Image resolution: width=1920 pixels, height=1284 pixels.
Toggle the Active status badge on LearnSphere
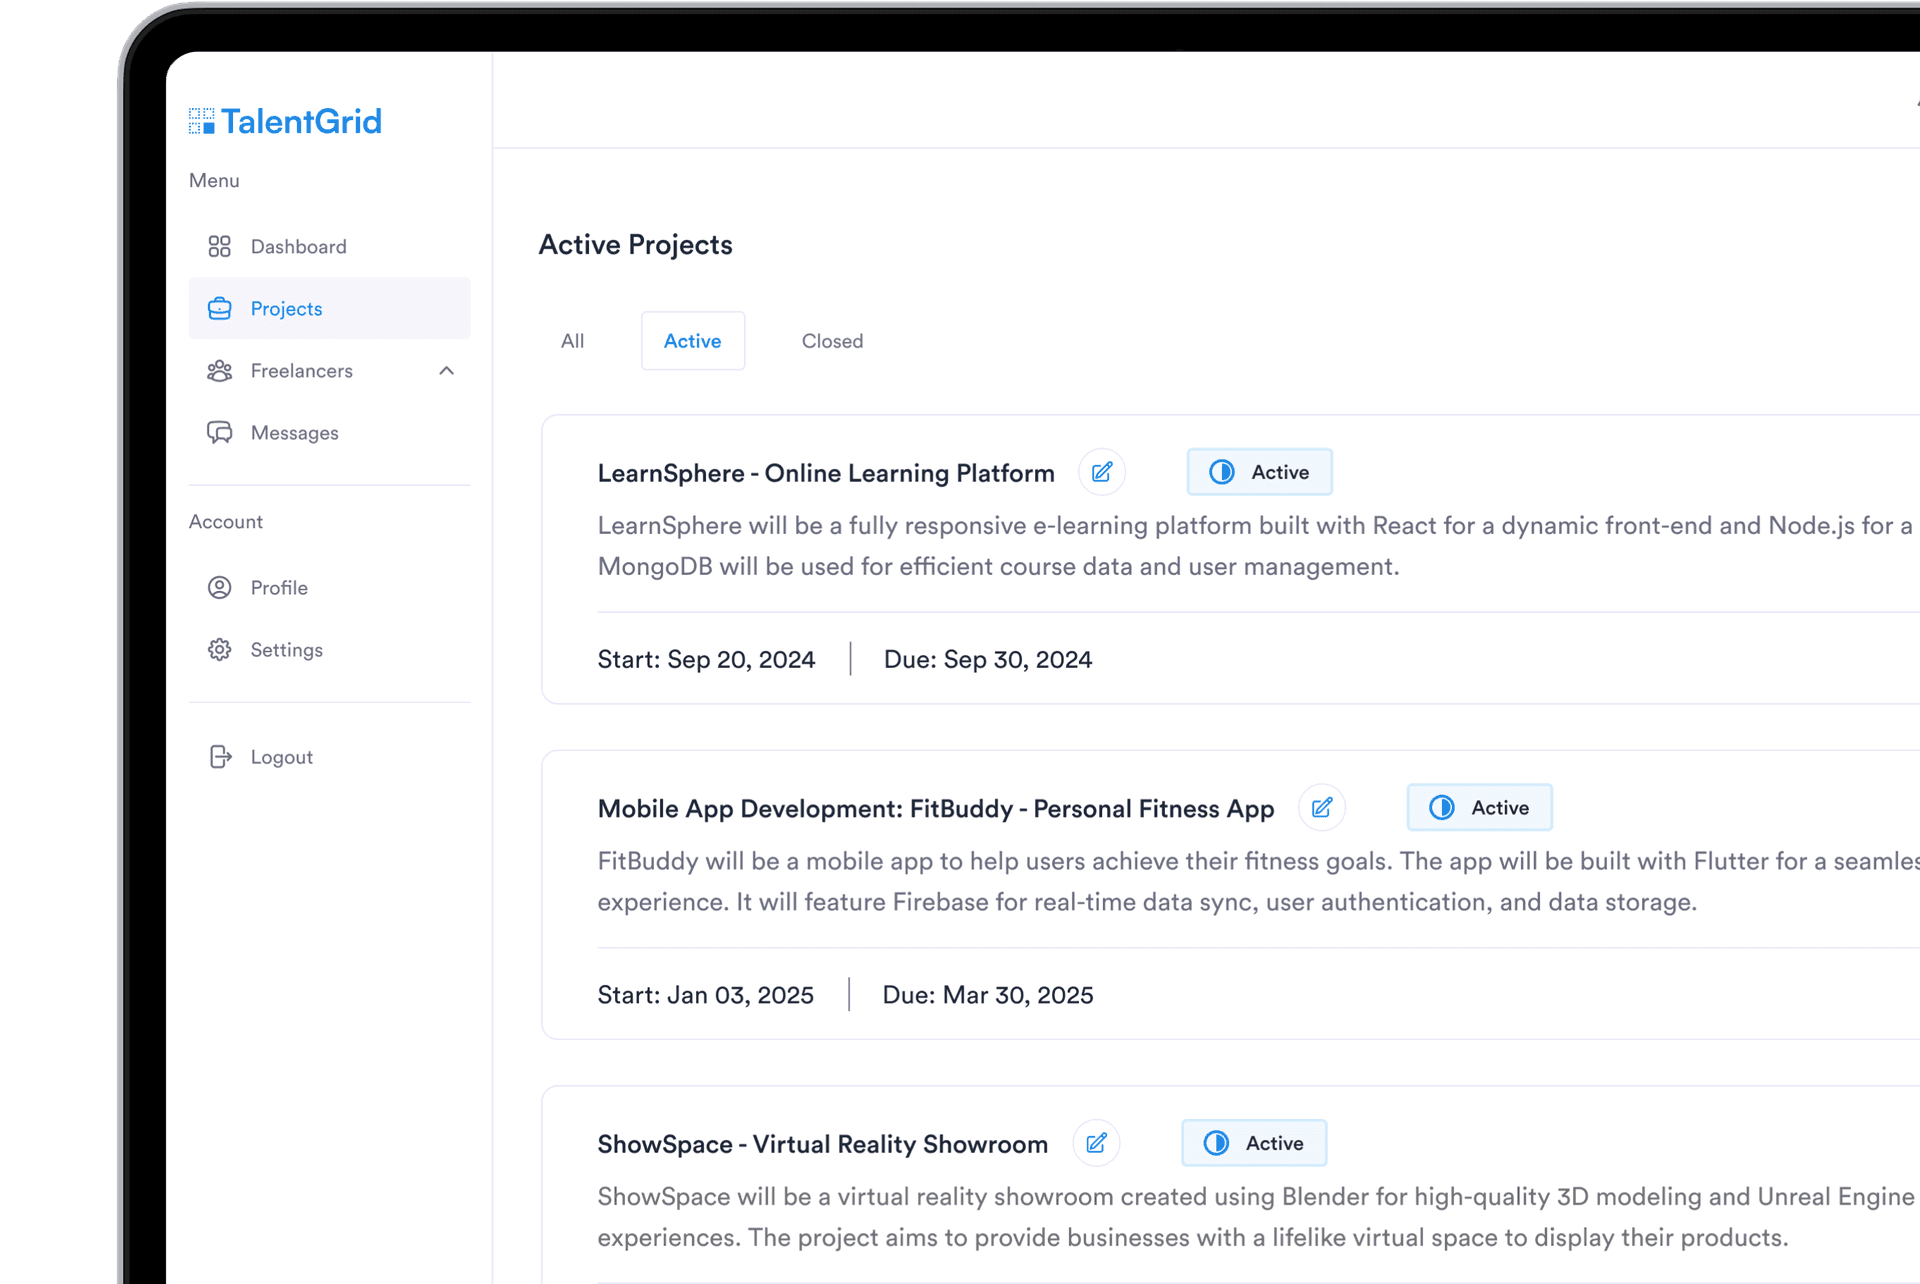[x=1259, y=471]
